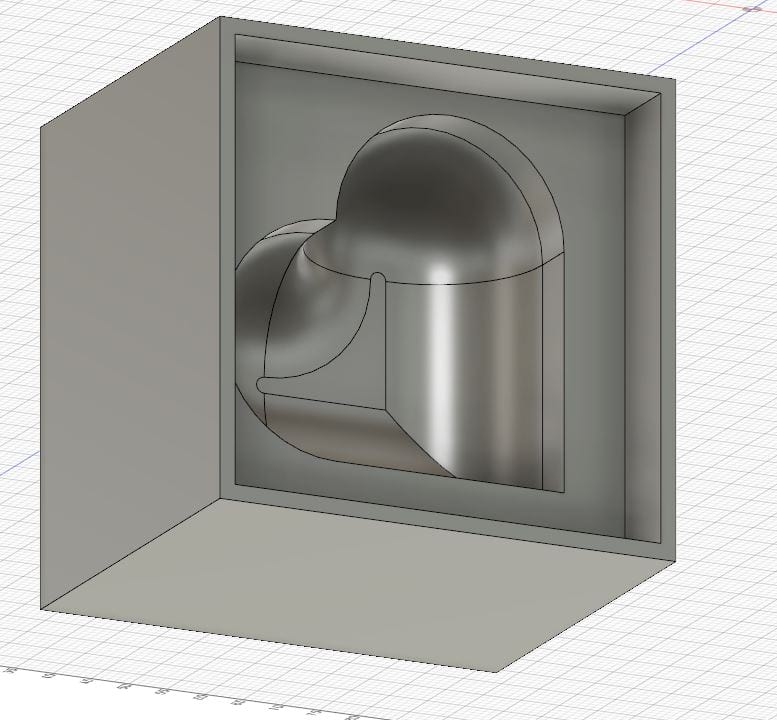Select the right inner side wall of the recess
This screenshot has width=777, height=720.
tap(643, 317)
